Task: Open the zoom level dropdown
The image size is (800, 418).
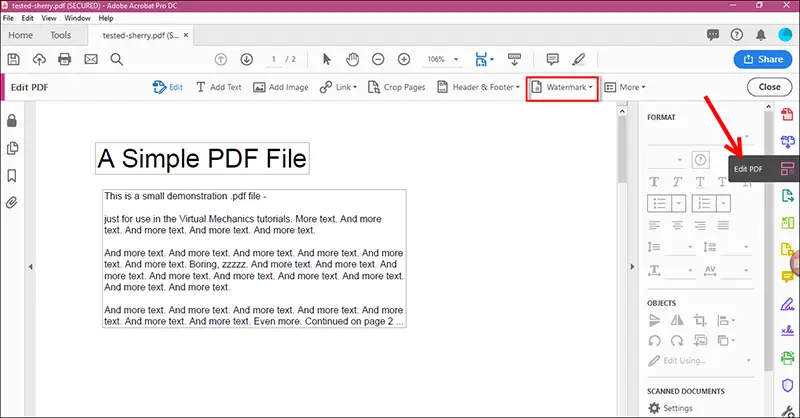Action: click(456, 59)
